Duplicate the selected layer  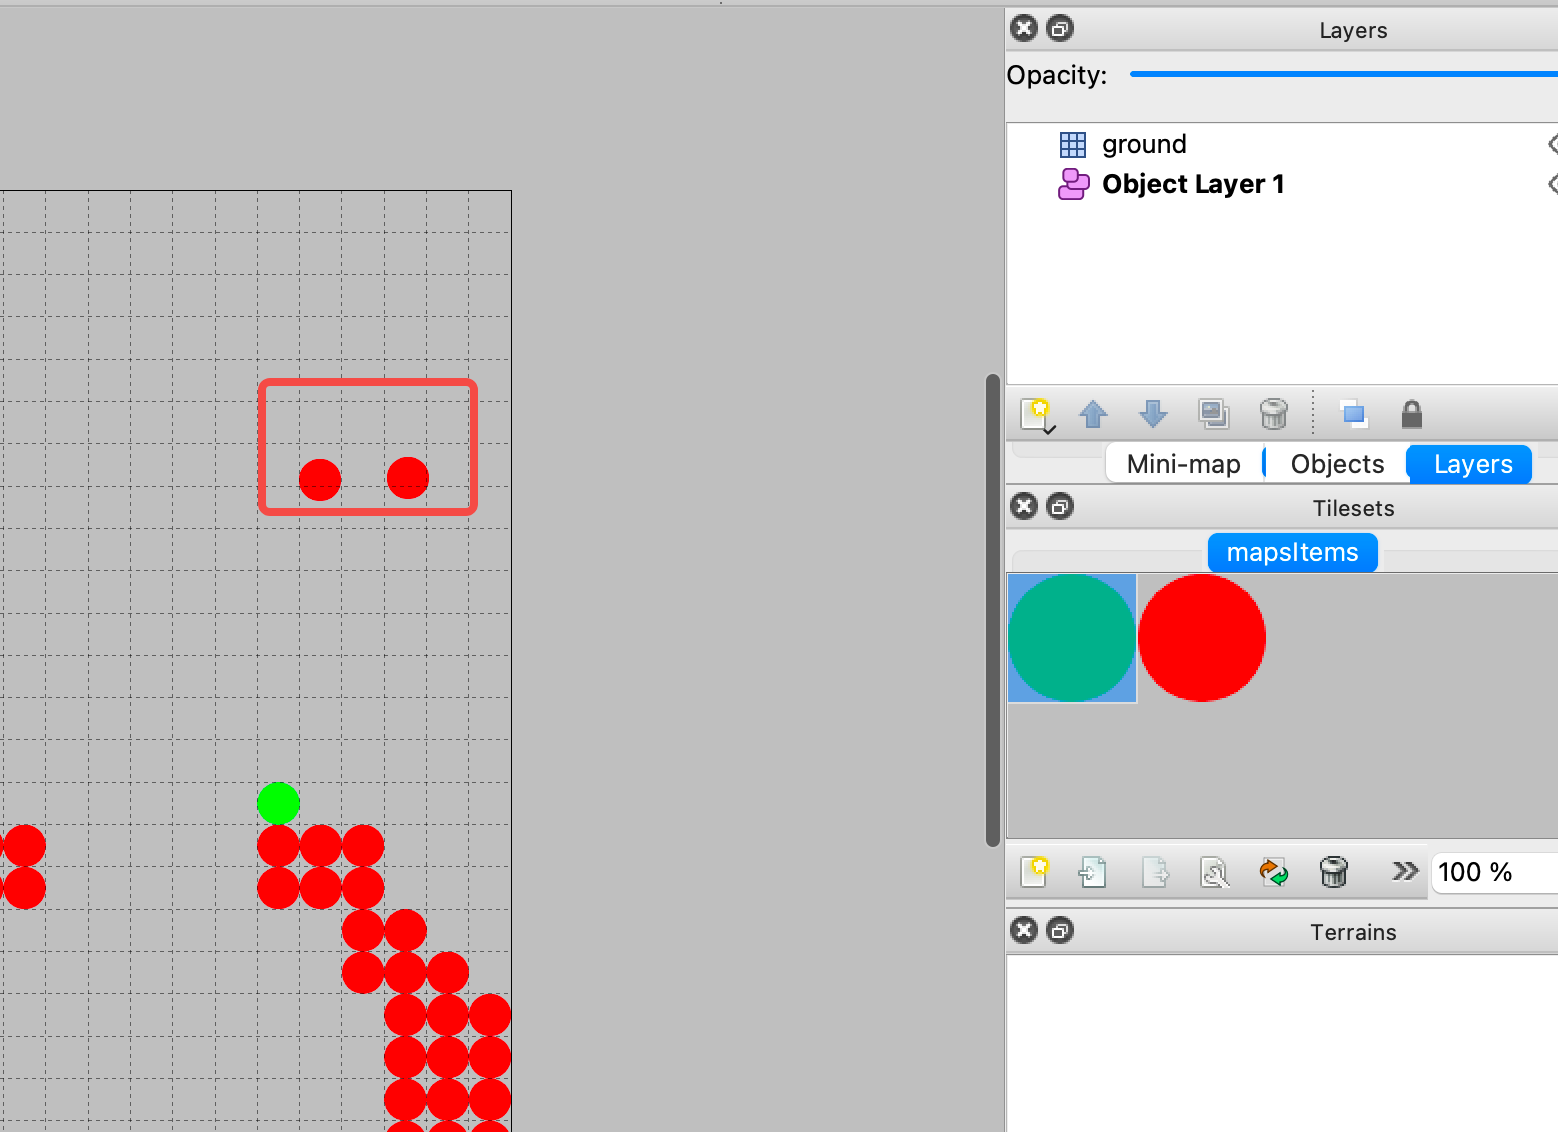click(x=1214, y=414)
